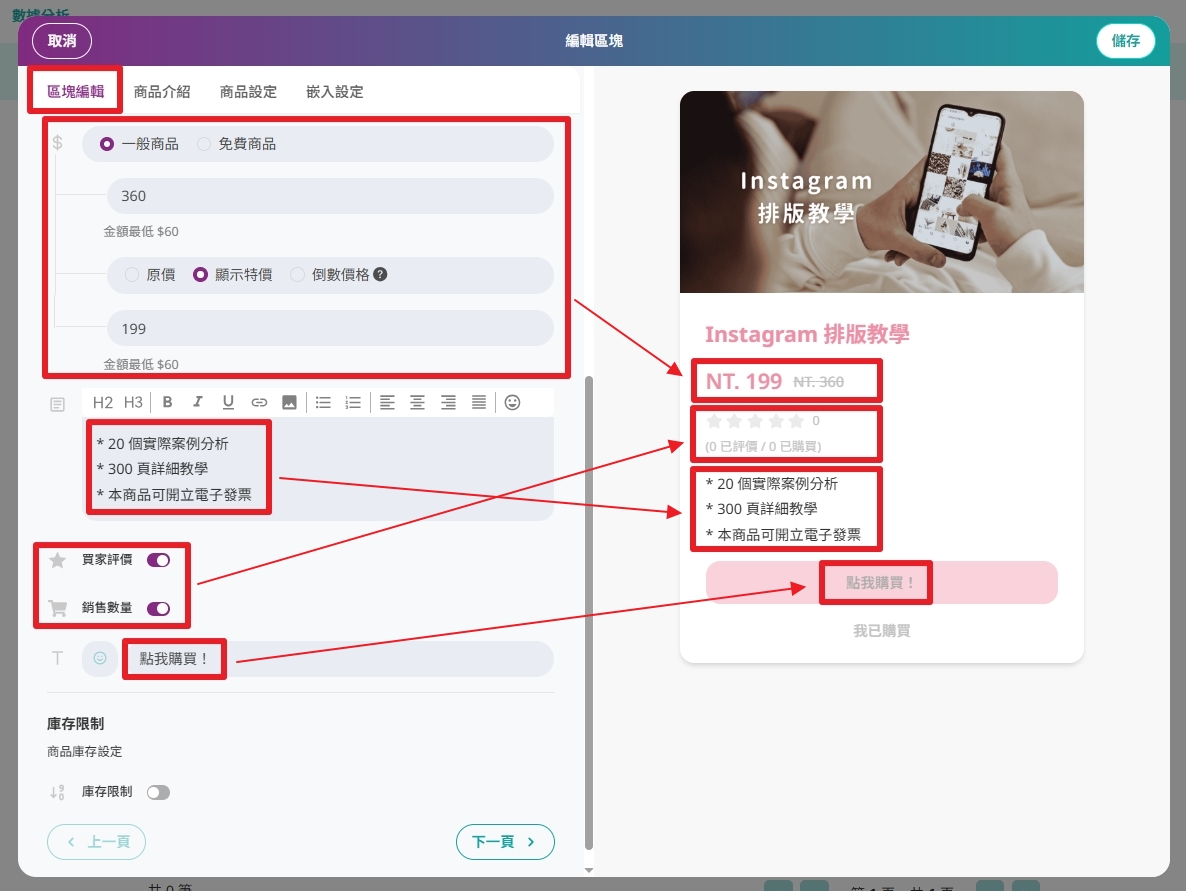Toggle italic text formatting
Viewport: 1186px width, 891px height.
tap(197, 402)
